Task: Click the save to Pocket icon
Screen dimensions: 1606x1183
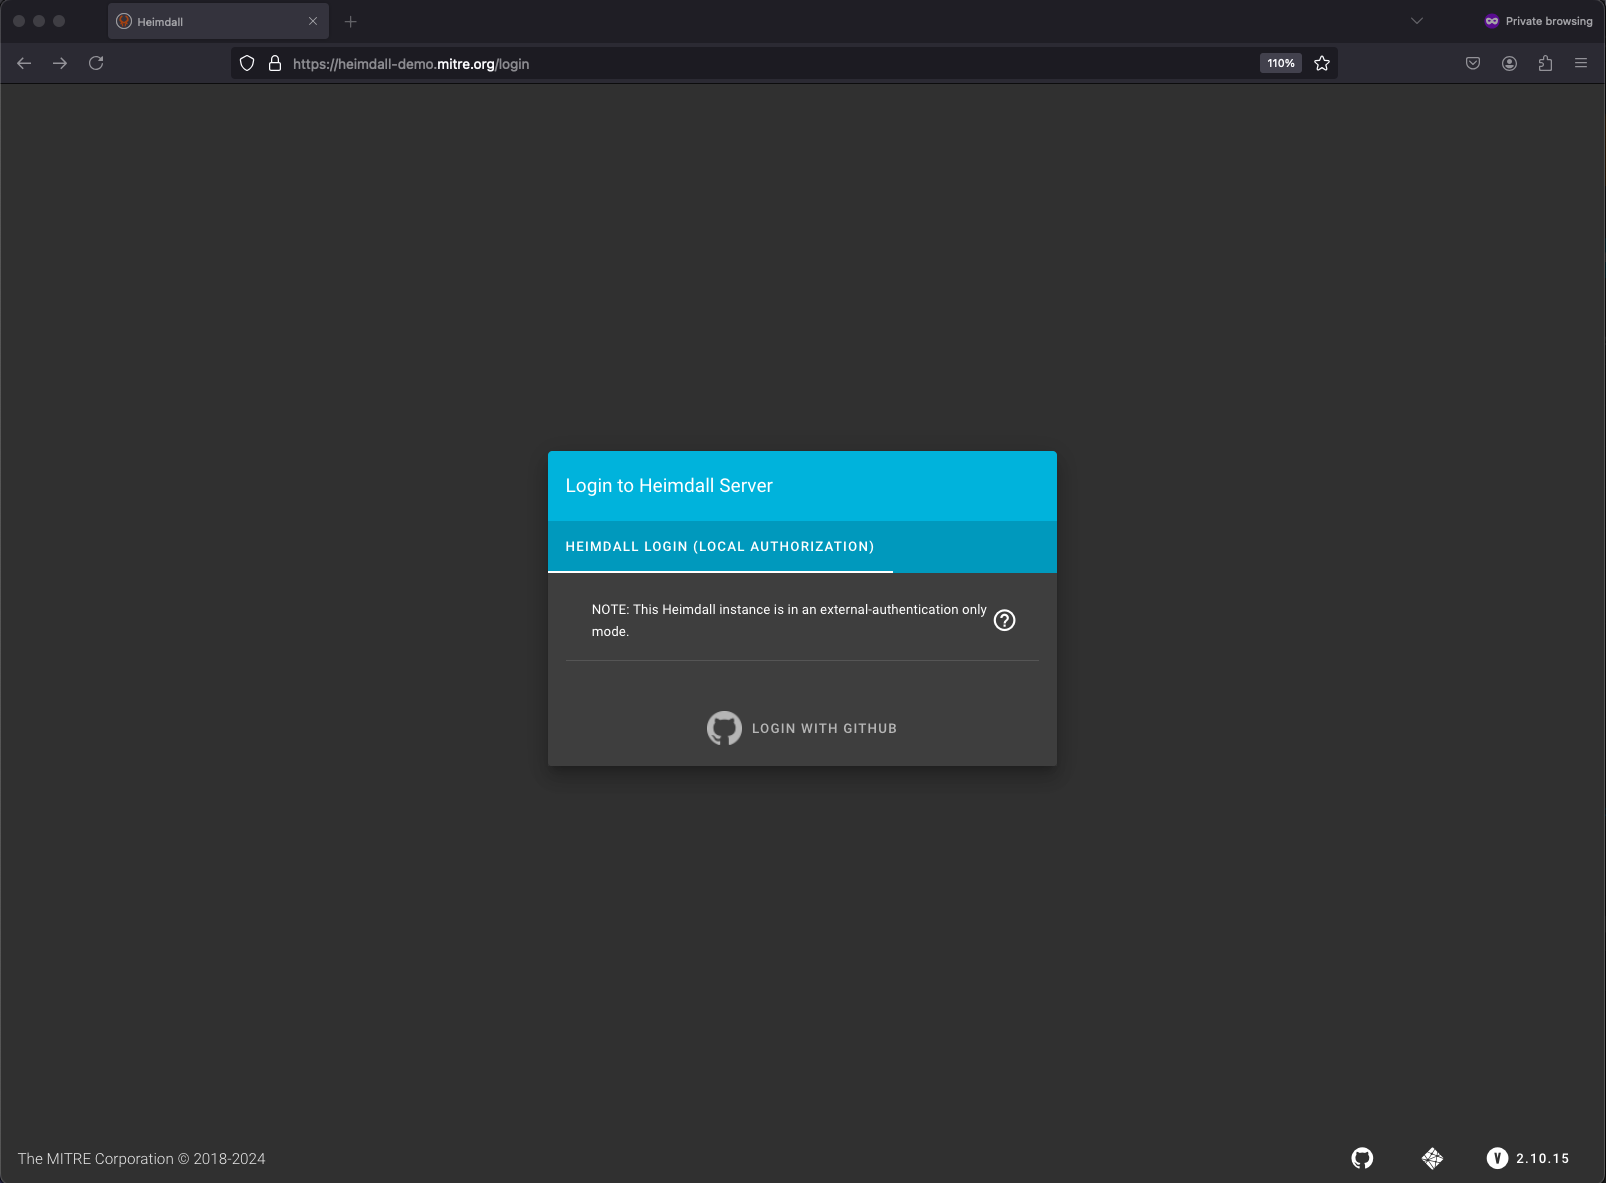Action: [1472, 62]
